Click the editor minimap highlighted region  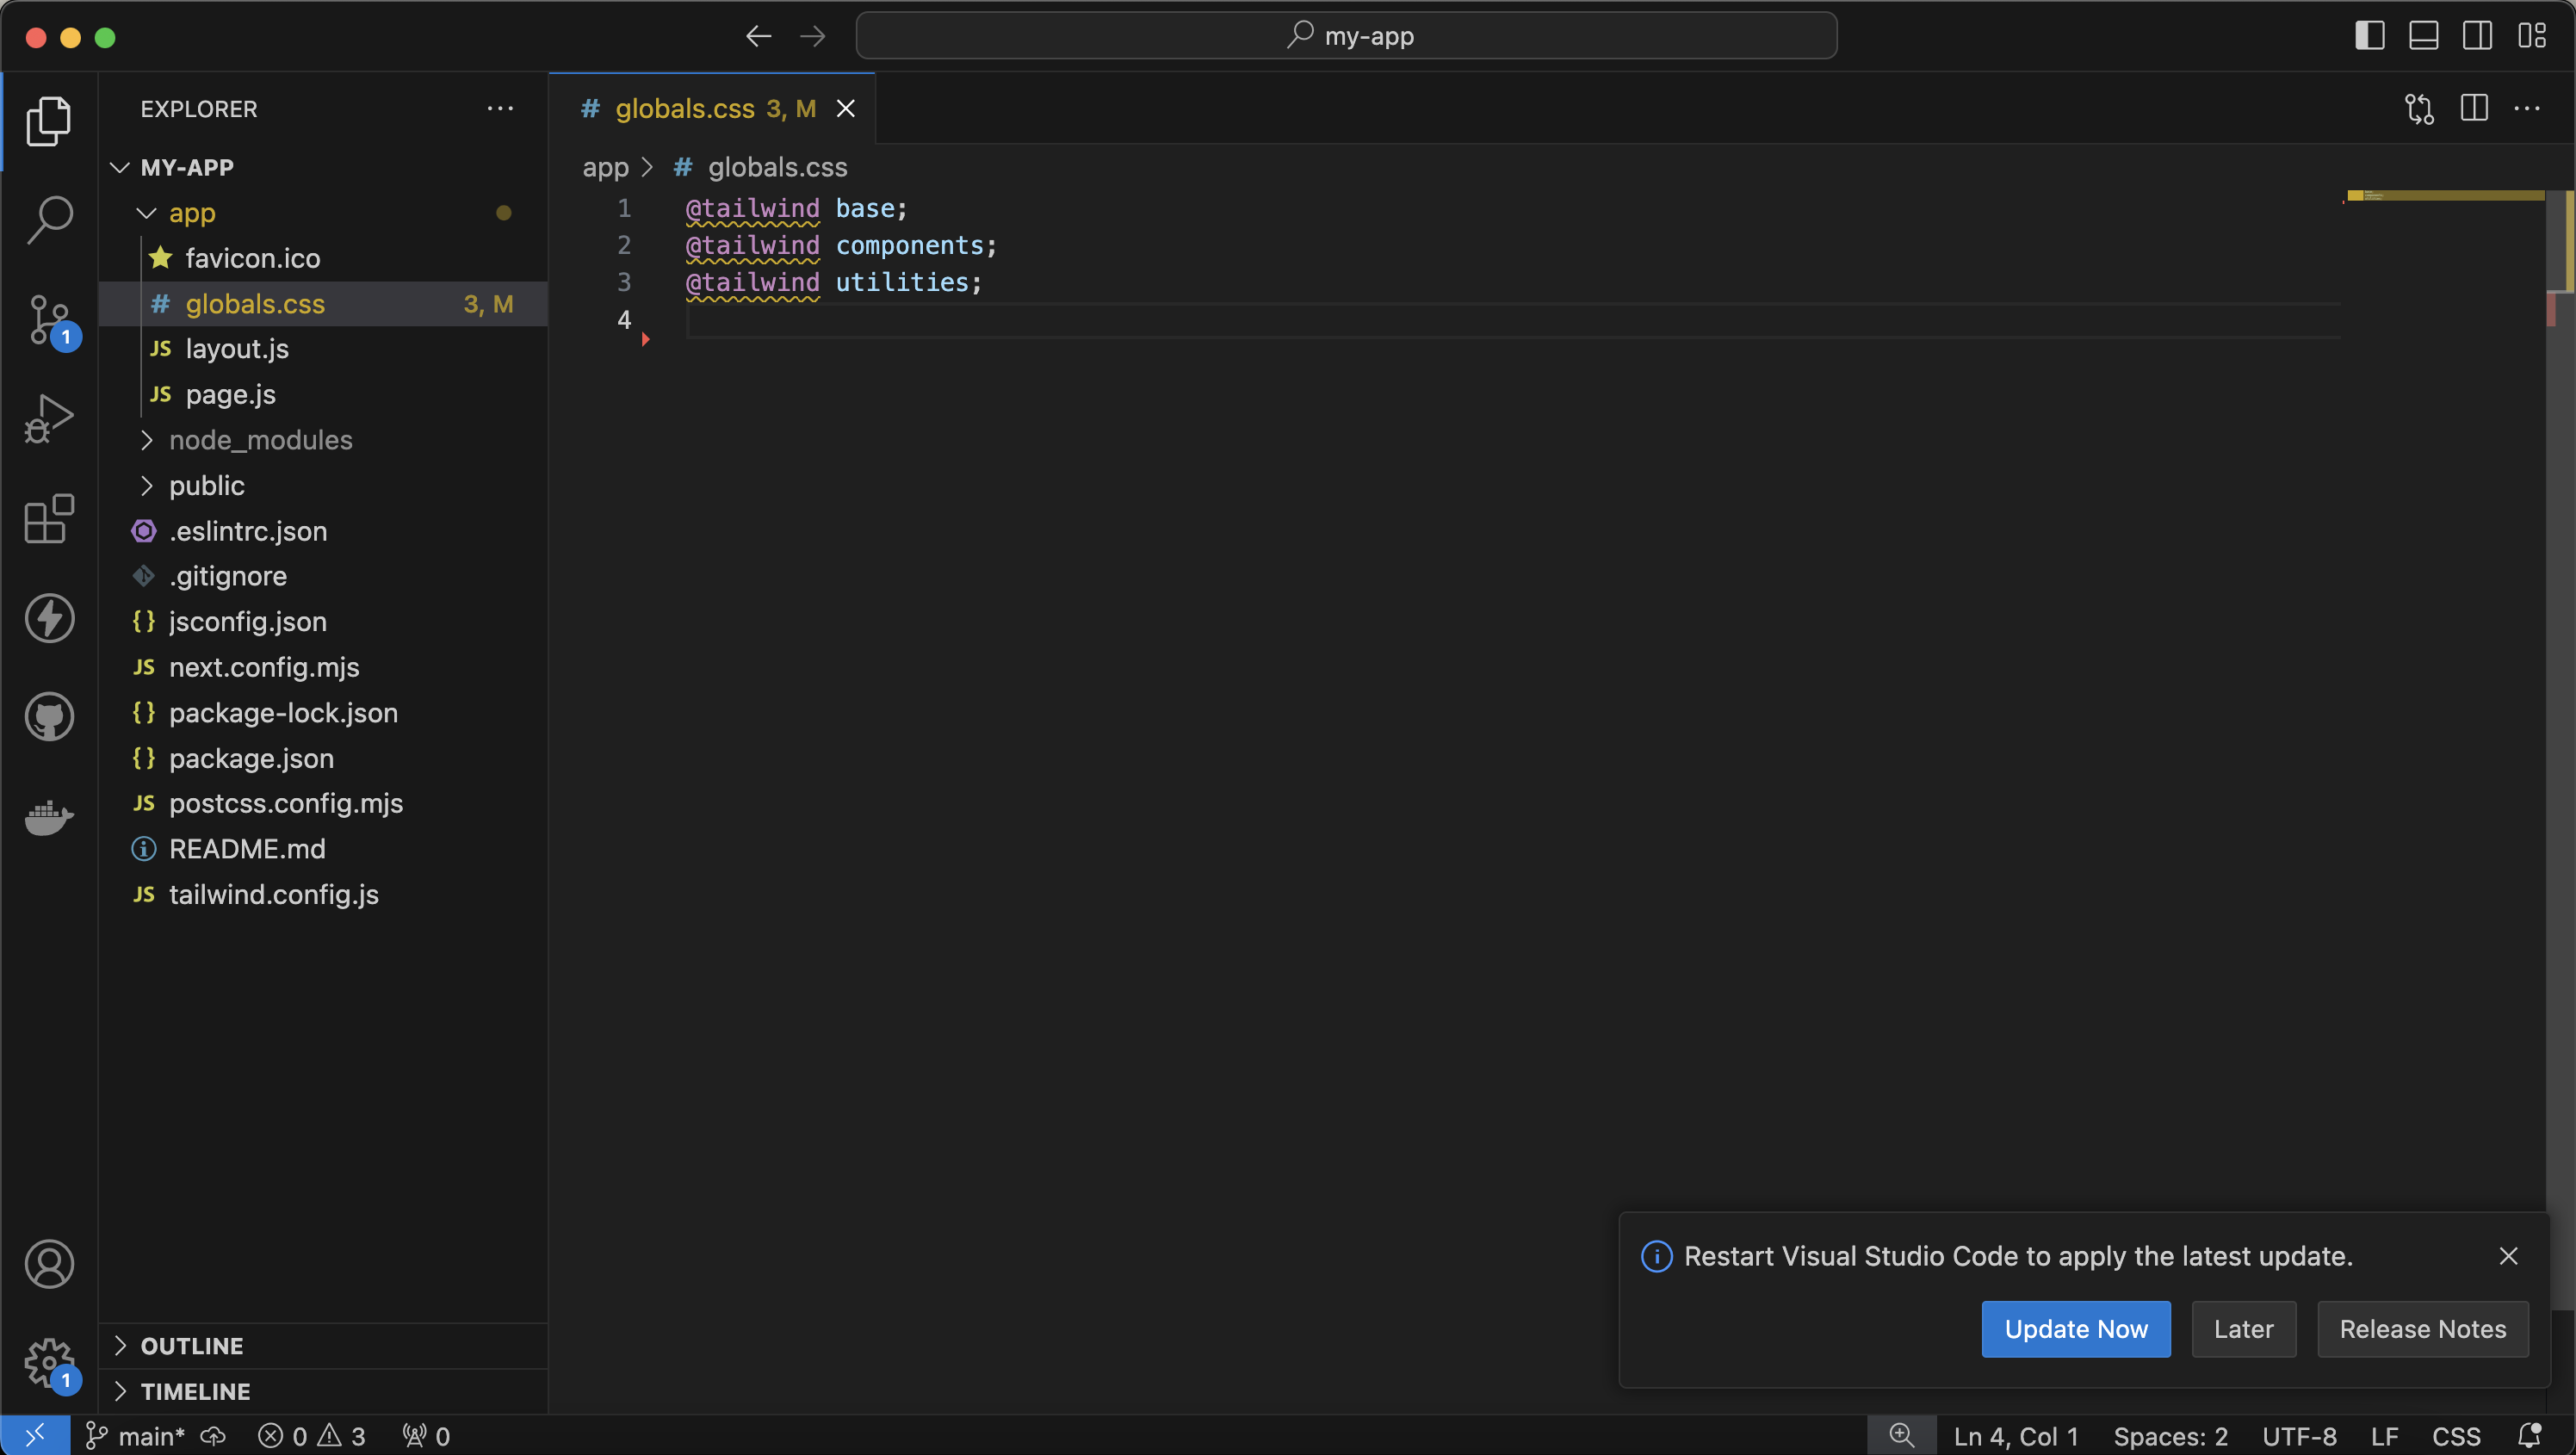pos(2444,196)
